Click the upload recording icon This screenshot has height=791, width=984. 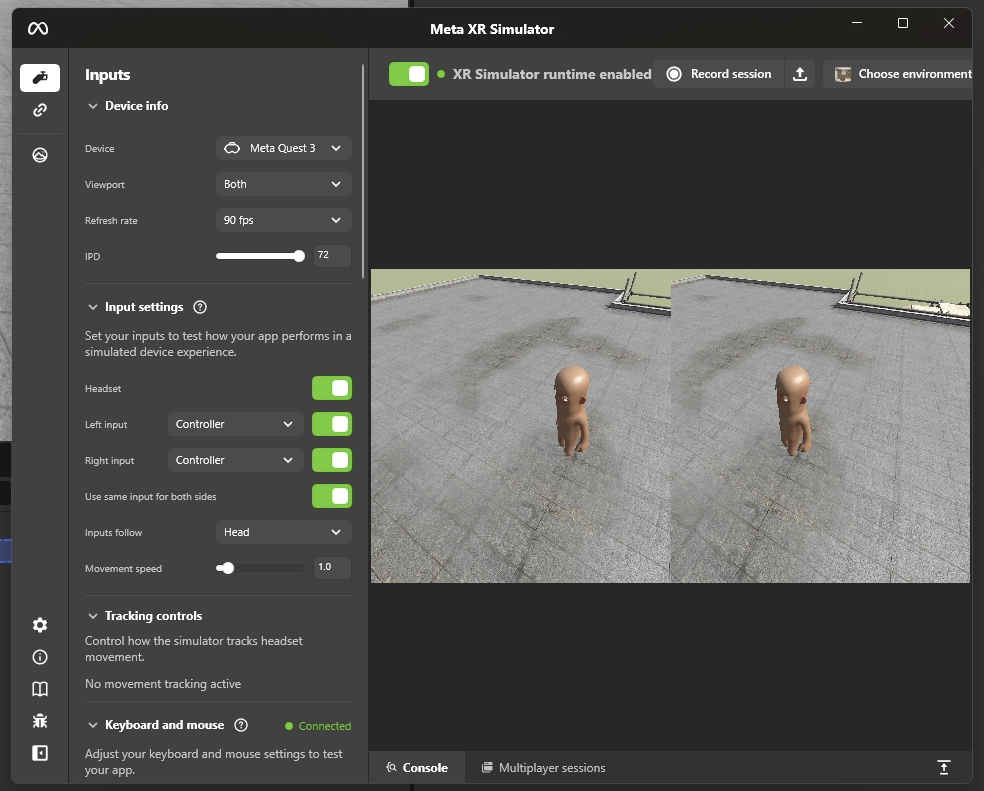tap(800, 74)
